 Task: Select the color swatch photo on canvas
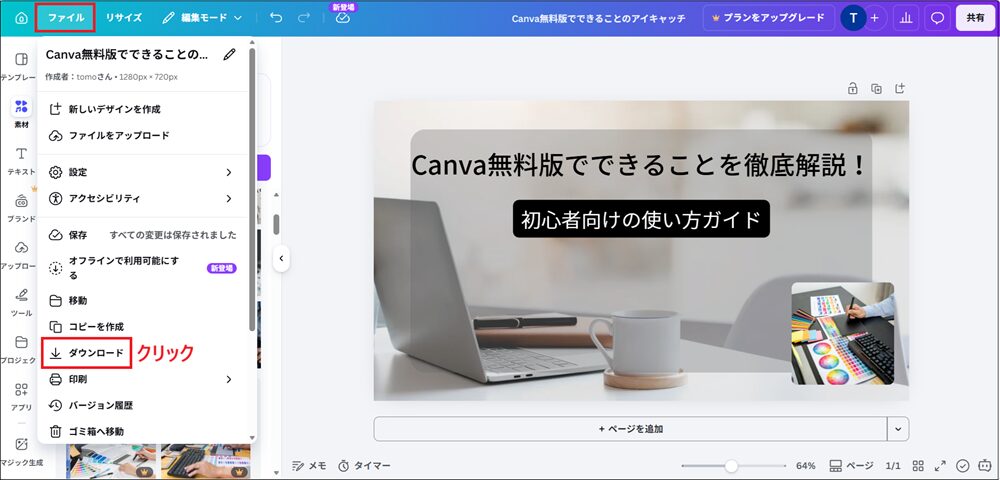(x=842, y=334)
